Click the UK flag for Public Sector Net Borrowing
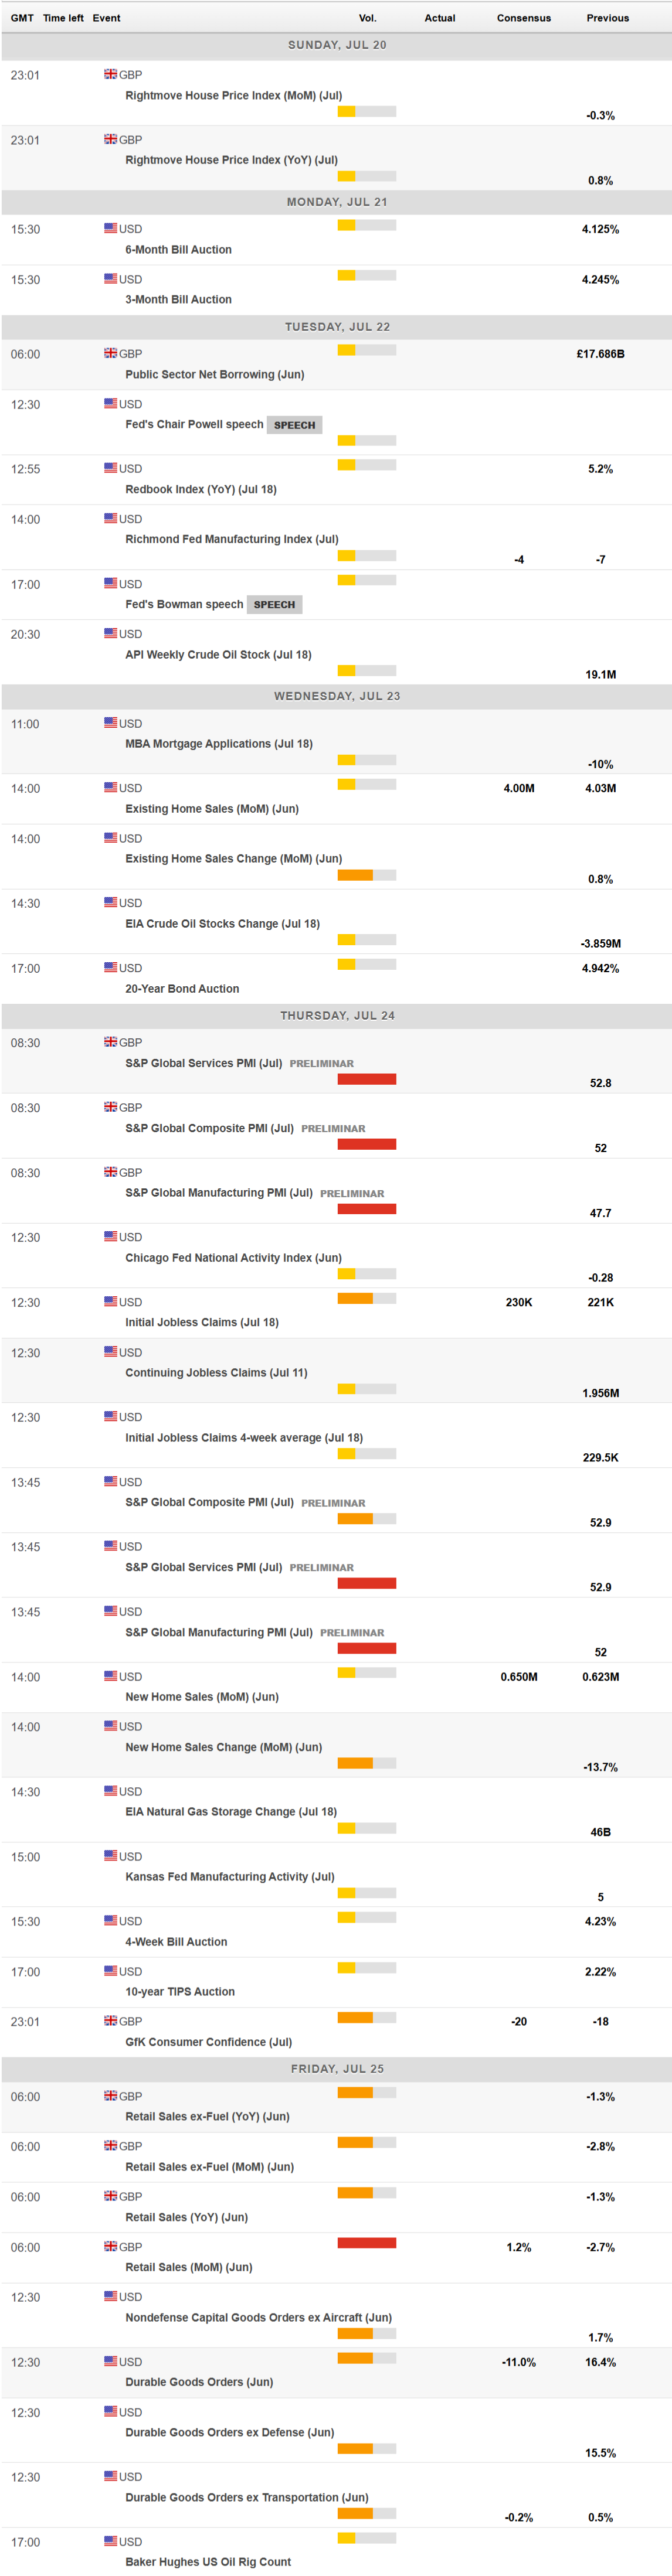 tap(110, 353)
